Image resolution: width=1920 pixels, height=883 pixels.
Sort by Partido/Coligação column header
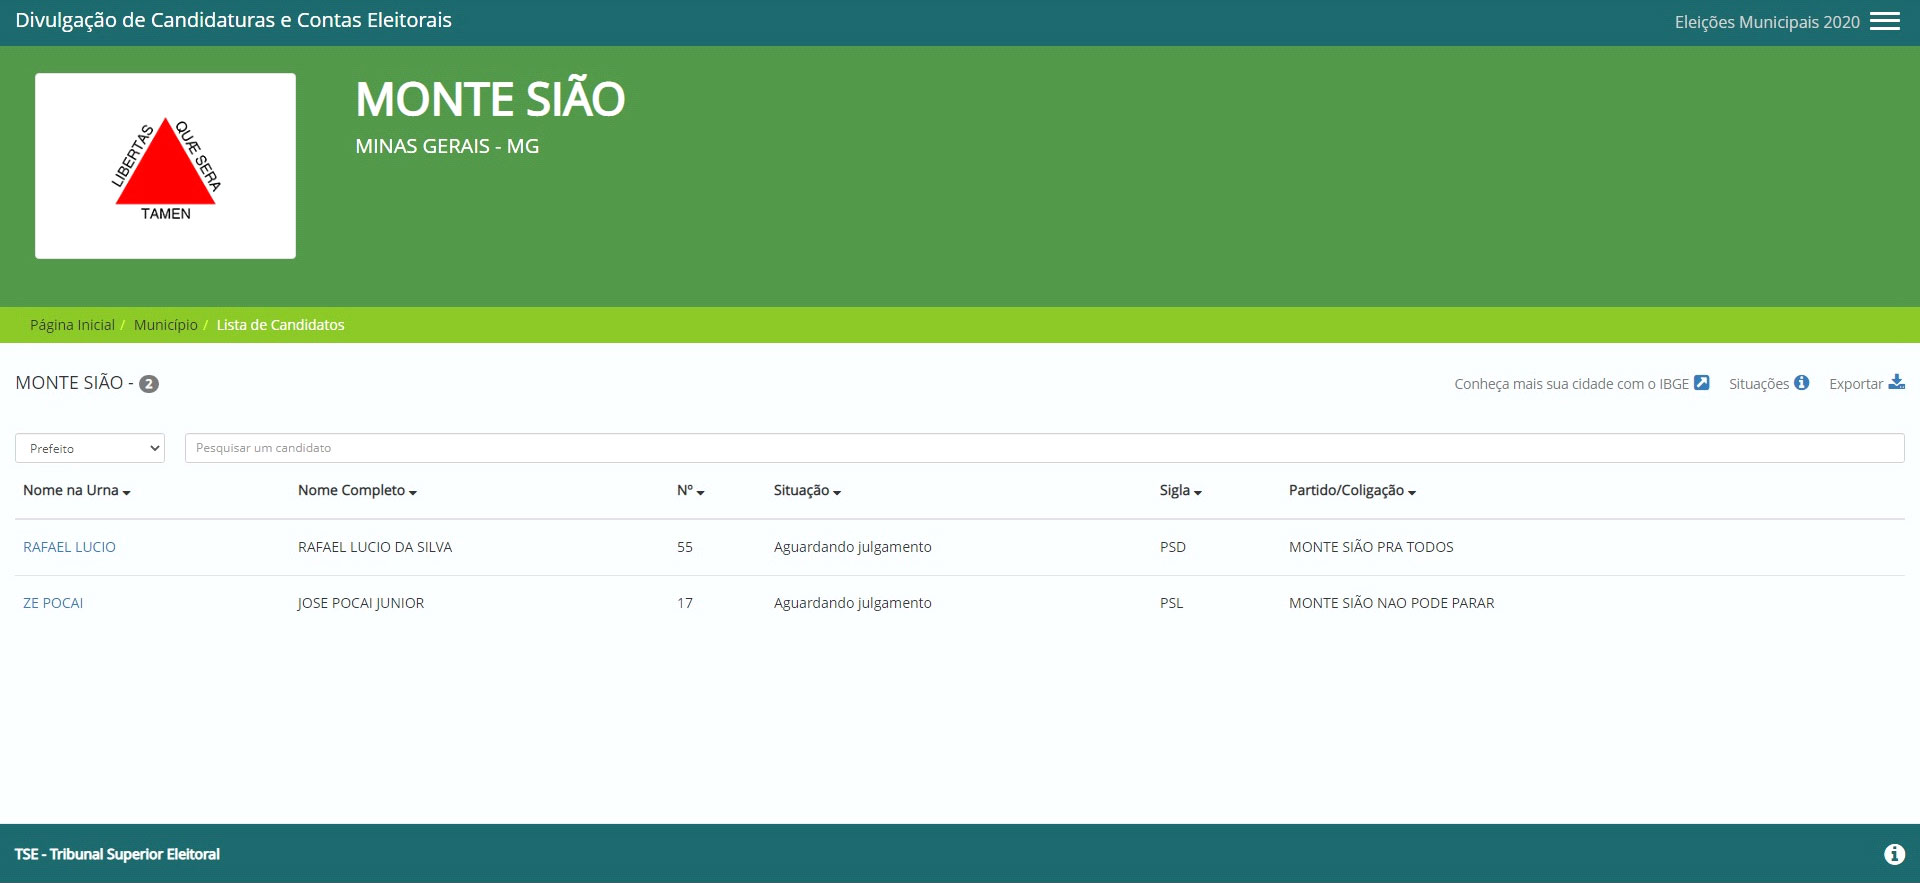[1352, 491]
